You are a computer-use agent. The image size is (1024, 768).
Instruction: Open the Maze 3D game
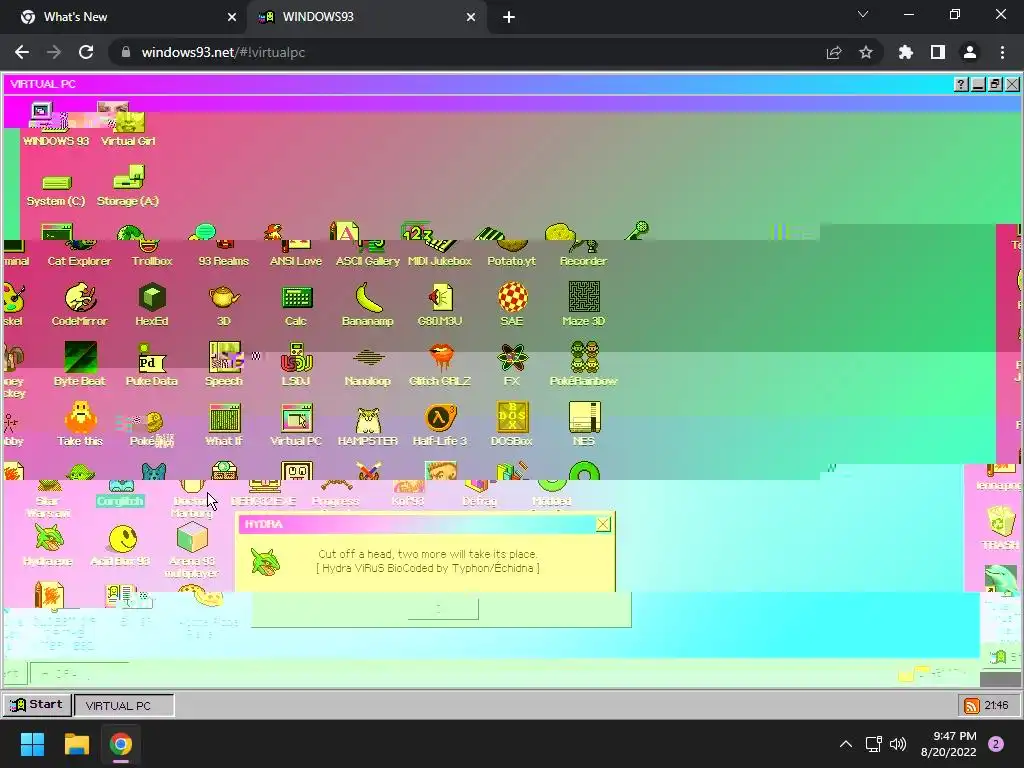(x=583, y=304)
